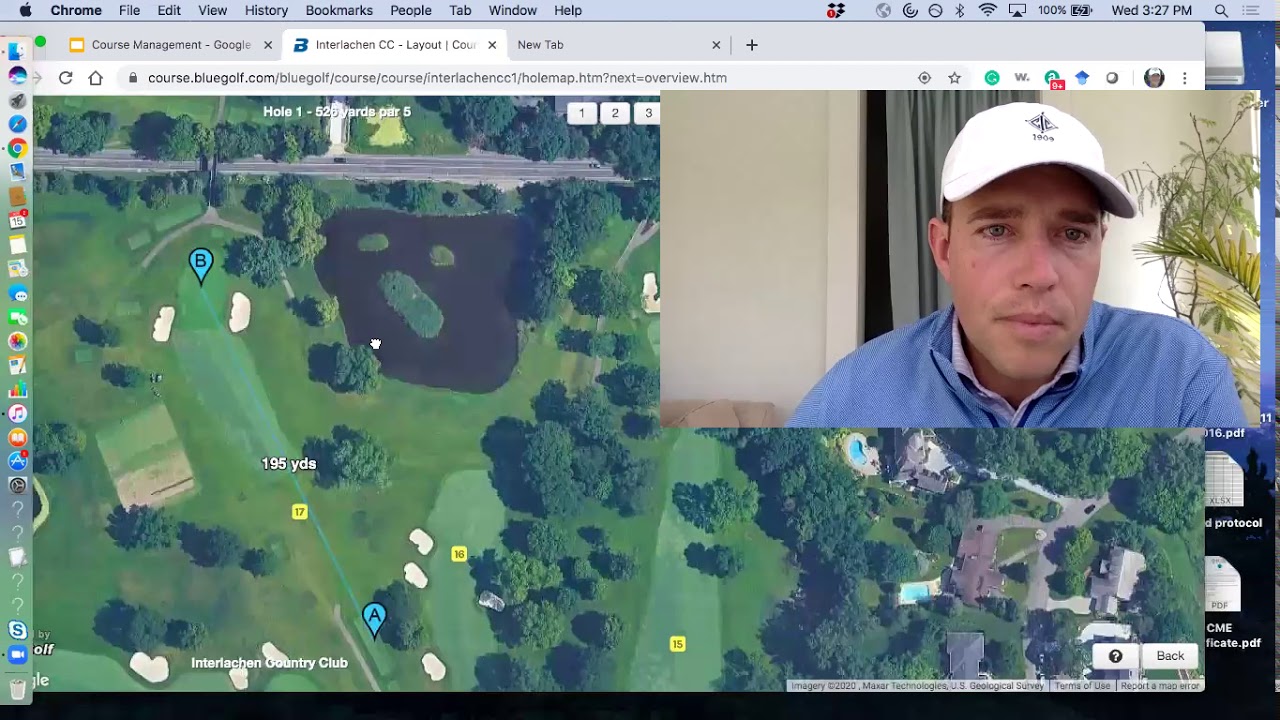Screen dimensions: 1280x720
Task: Open Report a map error link
Action: click(1159, 686)
